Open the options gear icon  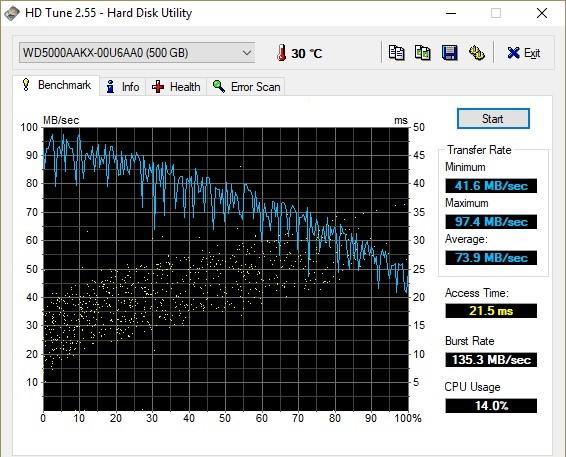(x=476, y=53)
